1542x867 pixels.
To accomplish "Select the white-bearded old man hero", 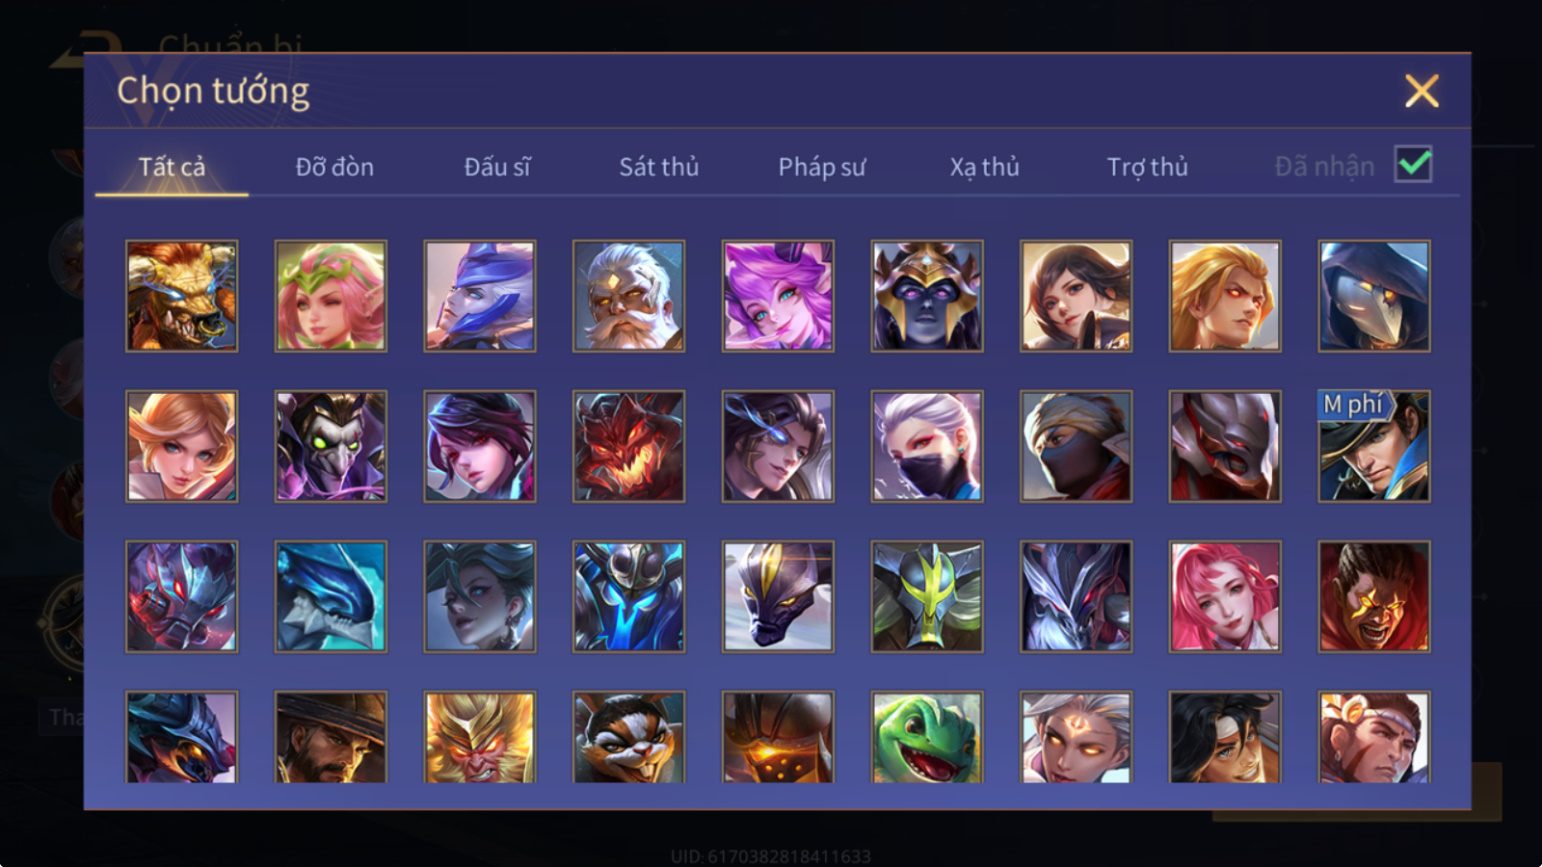I will click(629, 296).
